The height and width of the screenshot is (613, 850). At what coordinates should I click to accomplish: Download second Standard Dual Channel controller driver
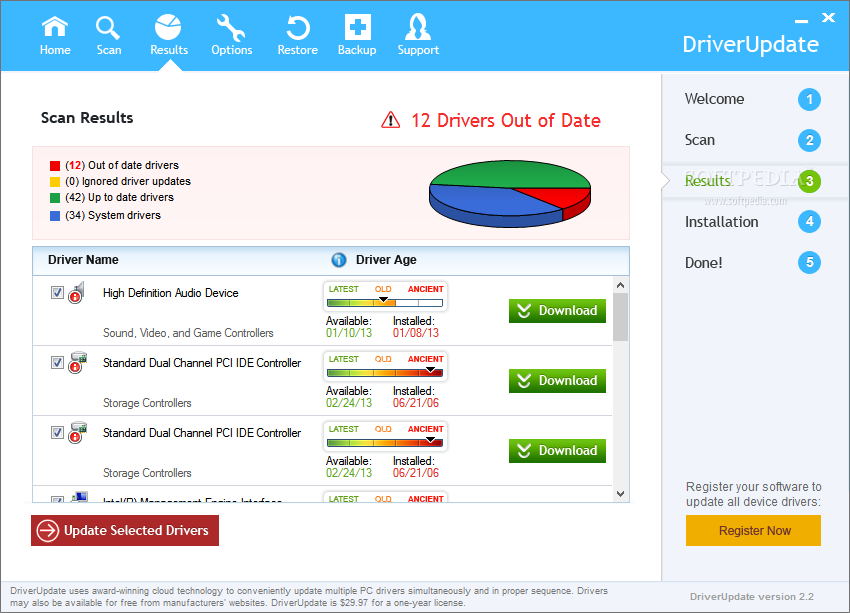(557, 450)
